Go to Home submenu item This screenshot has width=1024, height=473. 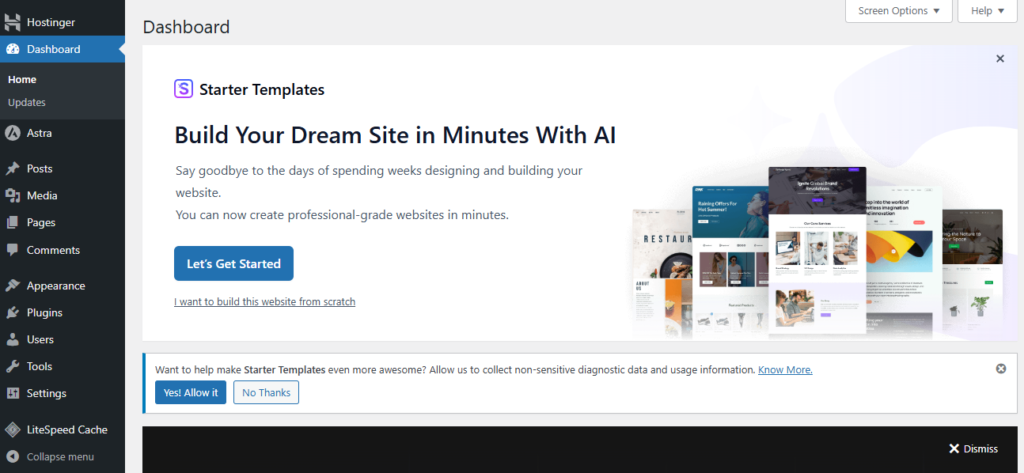22,80
